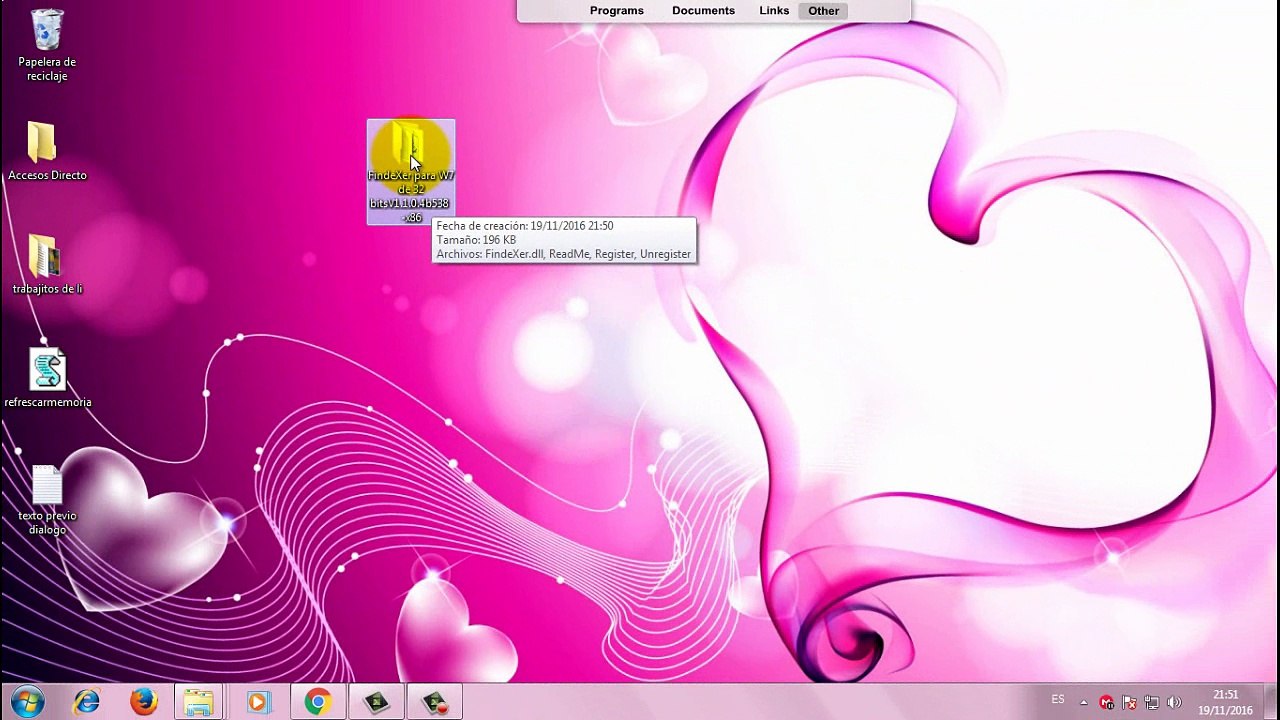Image resolution: width=1280 pixels, height=720 pixels.
Task: Select the refrescarmemoria script file
Action: point(47,379)
